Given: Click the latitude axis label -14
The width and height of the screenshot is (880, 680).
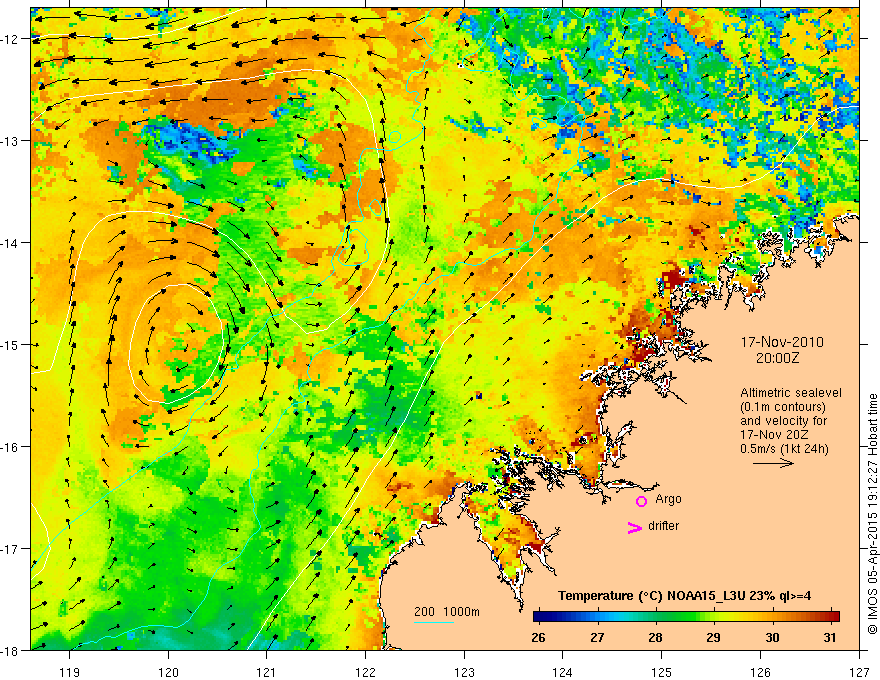Looking at the screenshot, I should tap(11, 242).
